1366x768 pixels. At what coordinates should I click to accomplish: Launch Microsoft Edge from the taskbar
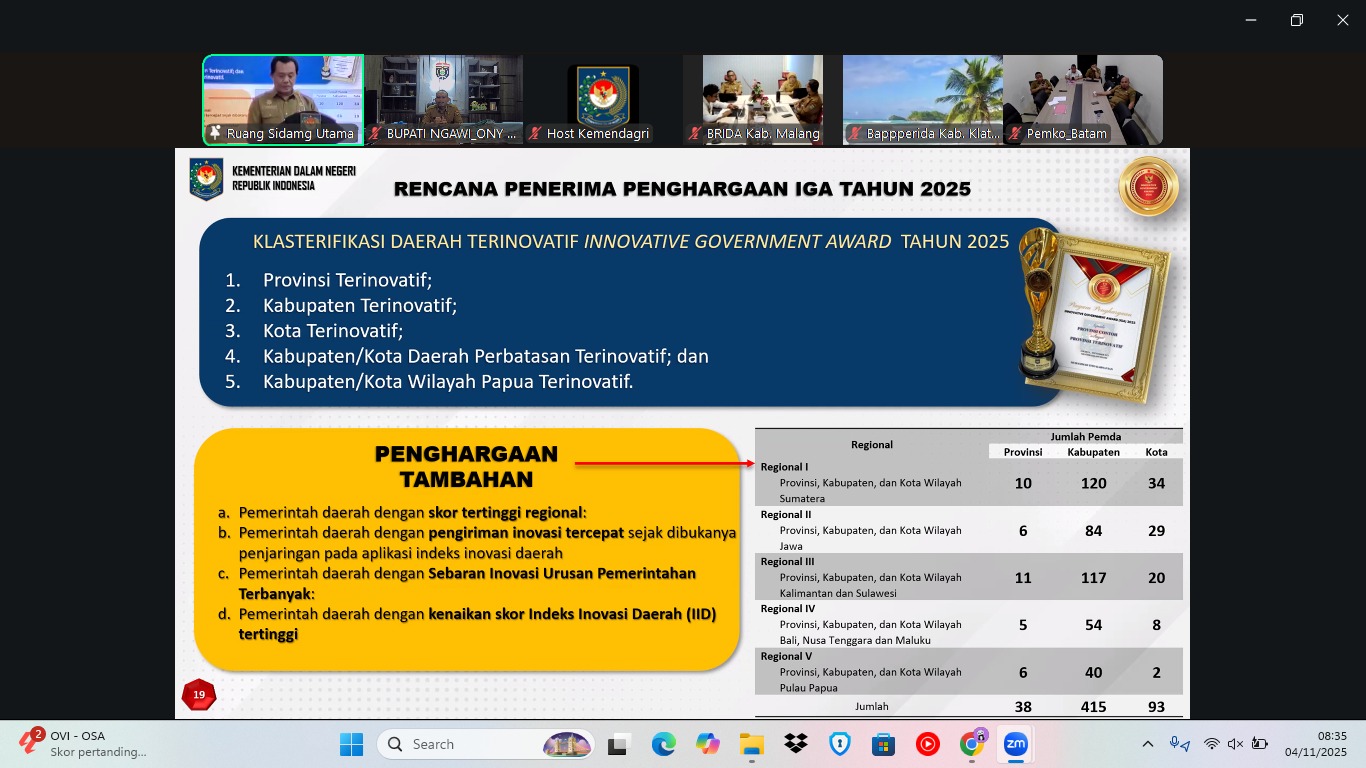[x=664, y=744]
